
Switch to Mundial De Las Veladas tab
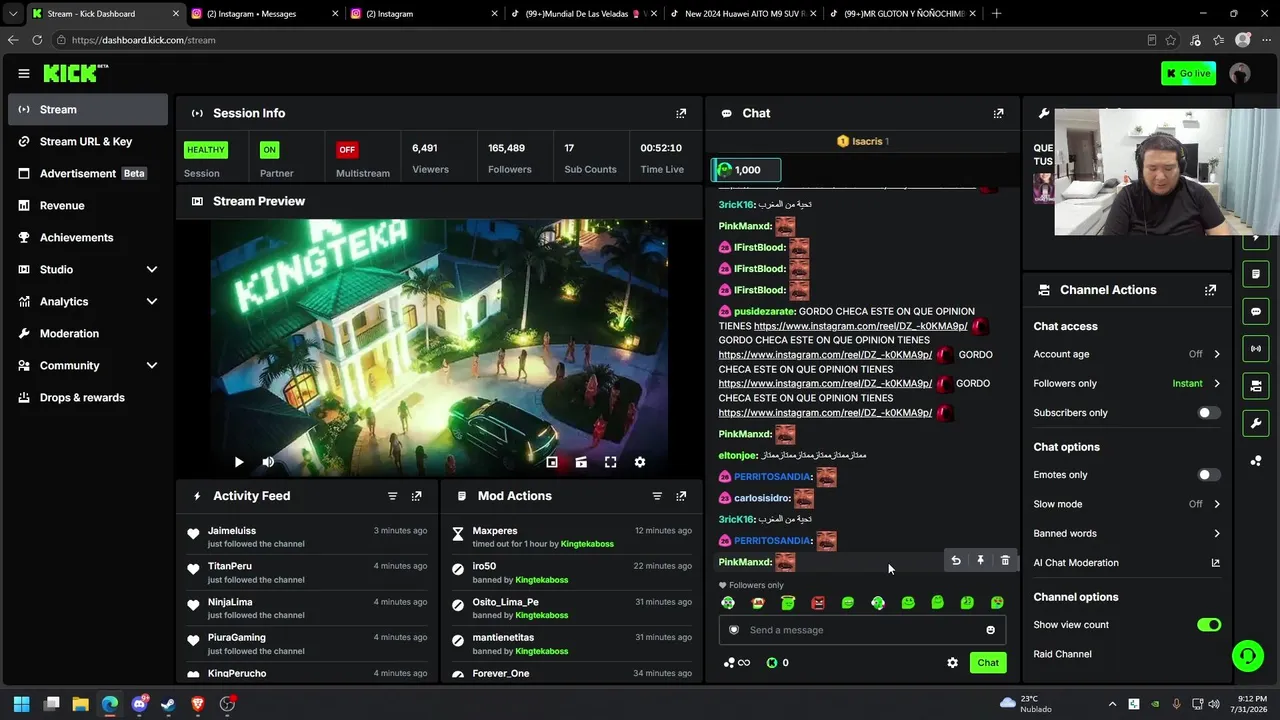click(583, 14)
